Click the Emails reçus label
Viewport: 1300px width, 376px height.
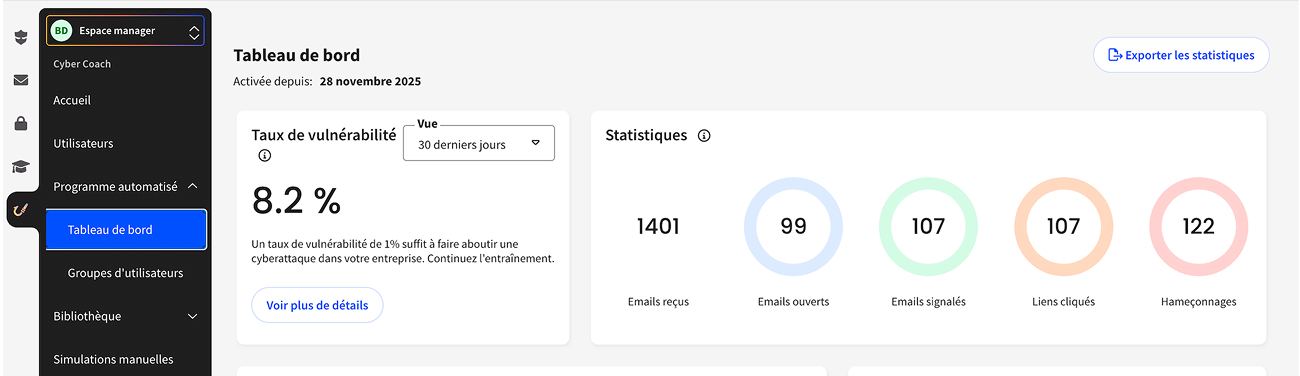pyautogui.click(x=658, y=301)
